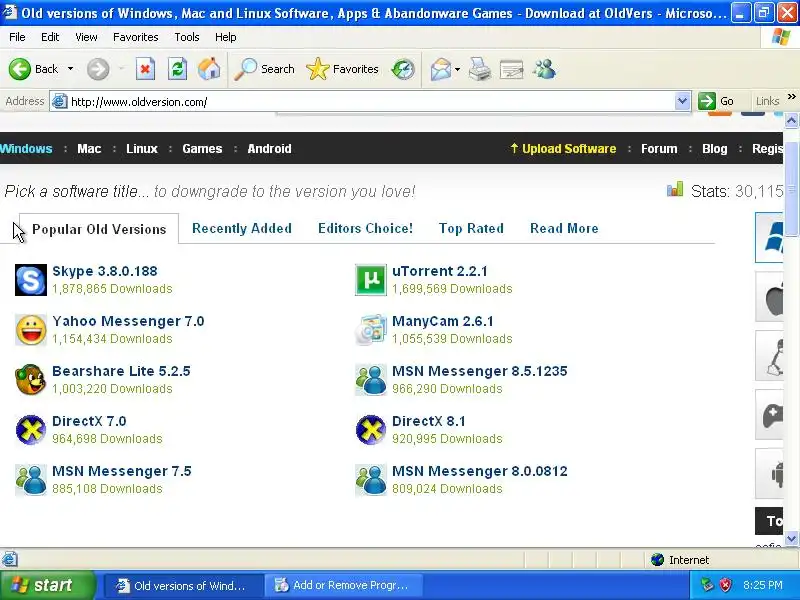Click the Stop page loading icon
800x600 pixels.
coord(145,69)
